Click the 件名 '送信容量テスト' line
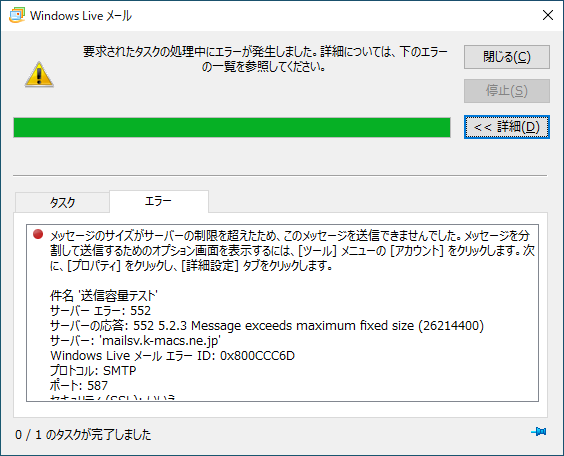Image resolution: width=564 pixels, height=456 pixels. pos(104,296)
